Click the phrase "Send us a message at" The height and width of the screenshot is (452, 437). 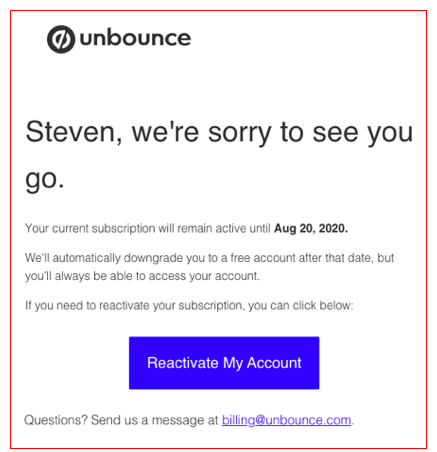tap(155, 420)
